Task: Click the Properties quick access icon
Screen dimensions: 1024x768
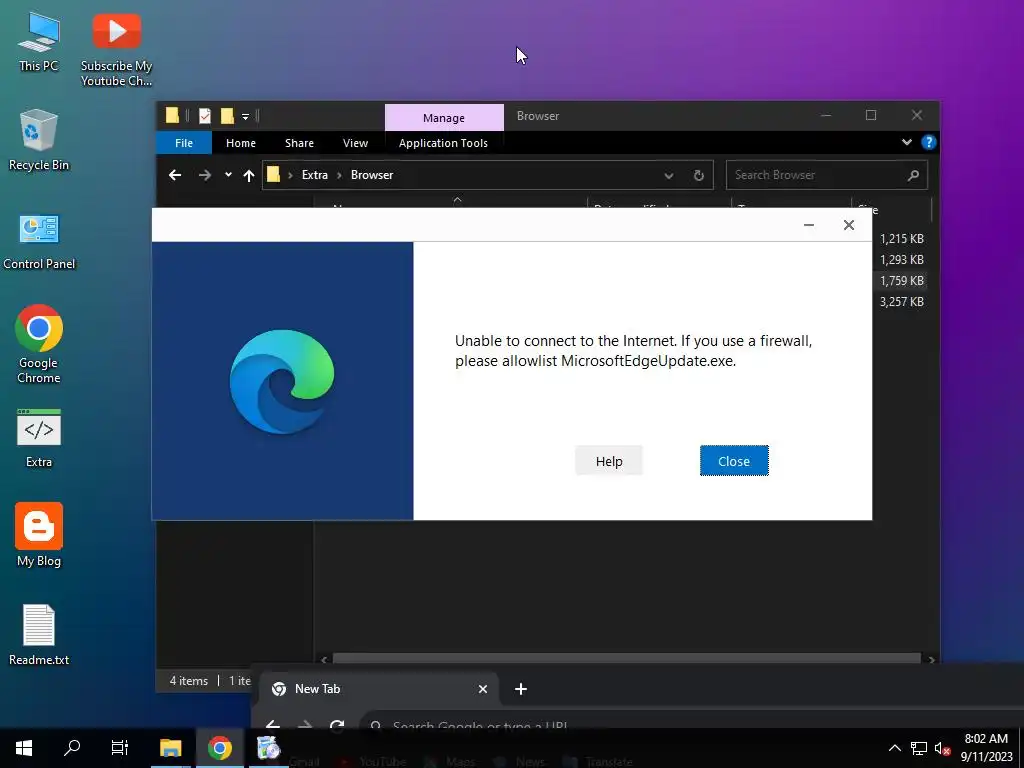Action: [204, 116]
